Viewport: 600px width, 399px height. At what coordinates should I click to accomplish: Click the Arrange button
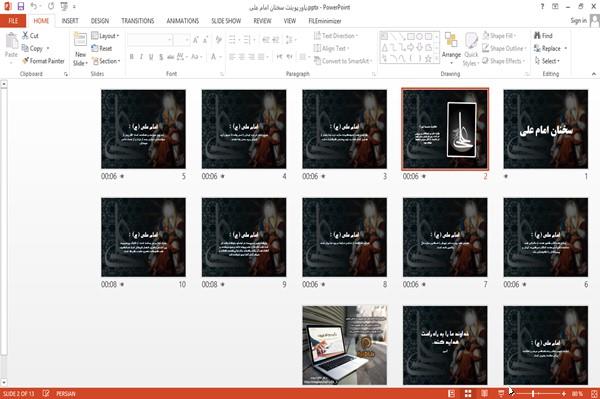click(x=452, y=48)
